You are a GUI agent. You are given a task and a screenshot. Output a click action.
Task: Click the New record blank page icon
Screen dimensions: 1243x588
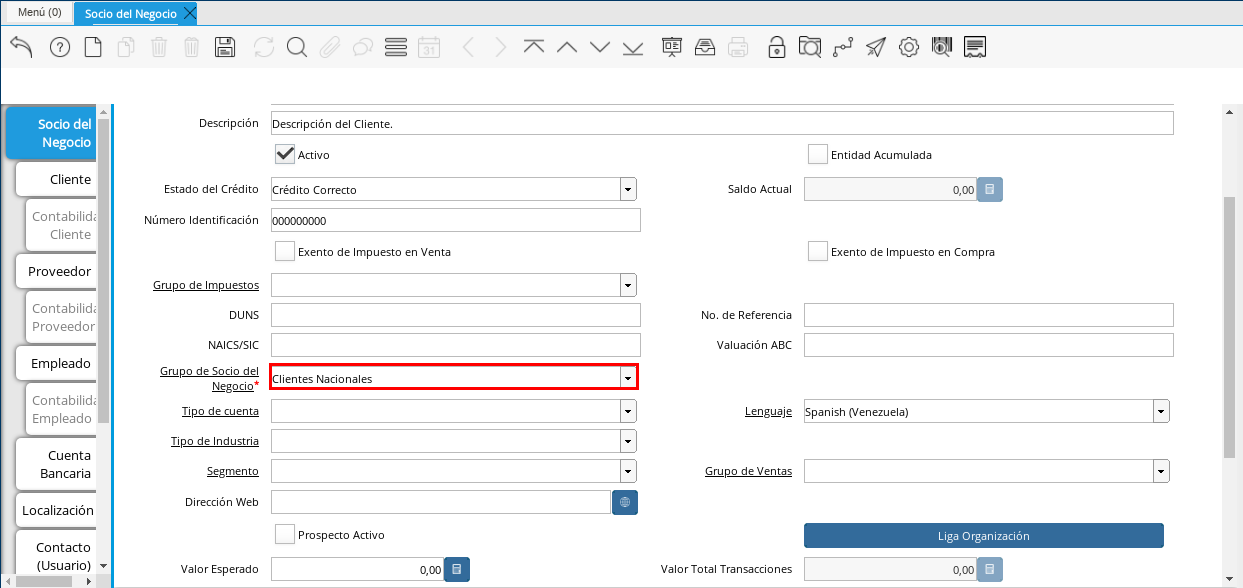click(93, 47)
